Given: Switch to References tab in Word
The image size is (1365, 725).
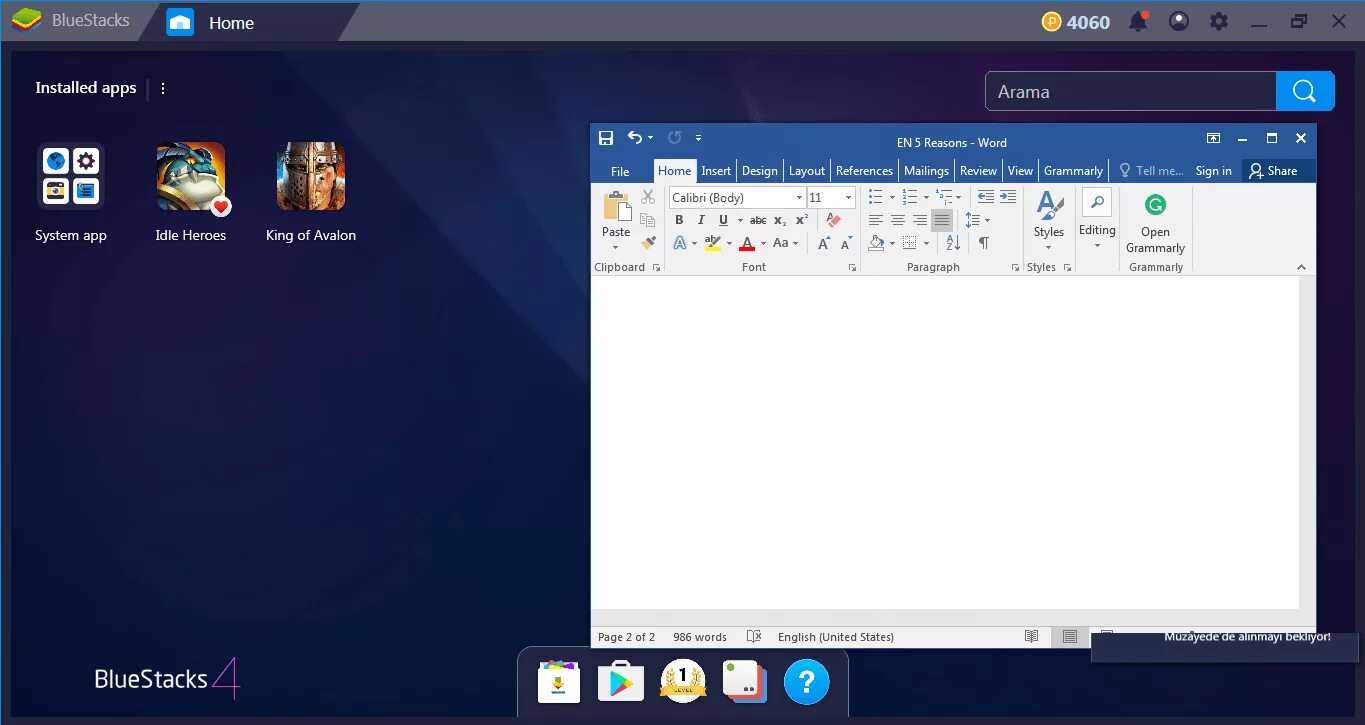Looking at the screenshot, I should pyautogui.click(x=864, y=171).
